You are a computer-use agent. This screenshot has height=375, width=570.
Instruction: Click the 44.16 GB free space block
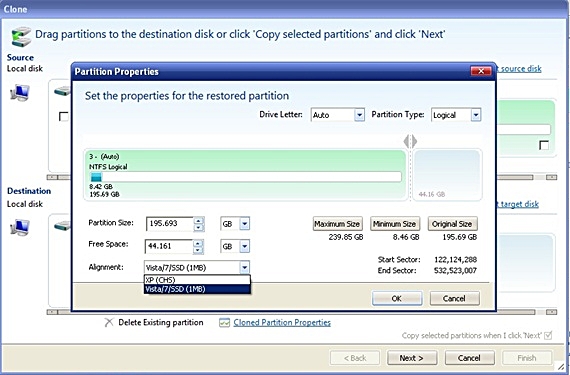(x=448, y=175)
